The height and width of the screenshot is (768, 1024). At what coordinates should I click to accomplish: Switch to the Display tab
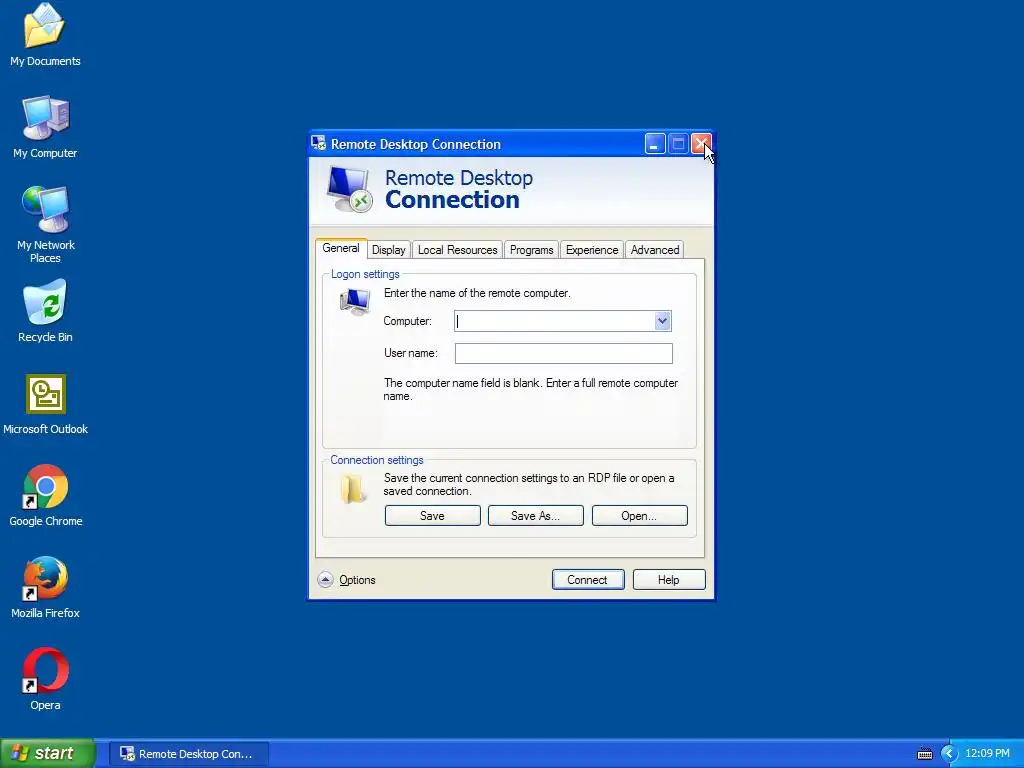click(x=389, y=249)
